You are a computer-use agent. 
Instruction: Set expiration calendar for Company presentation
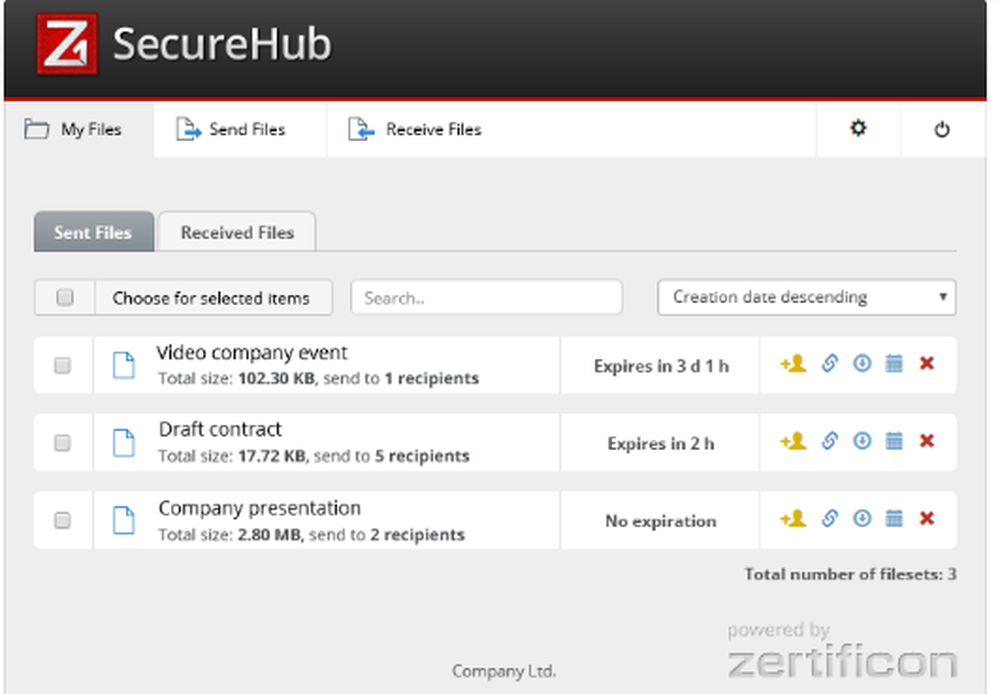(894, 518)
